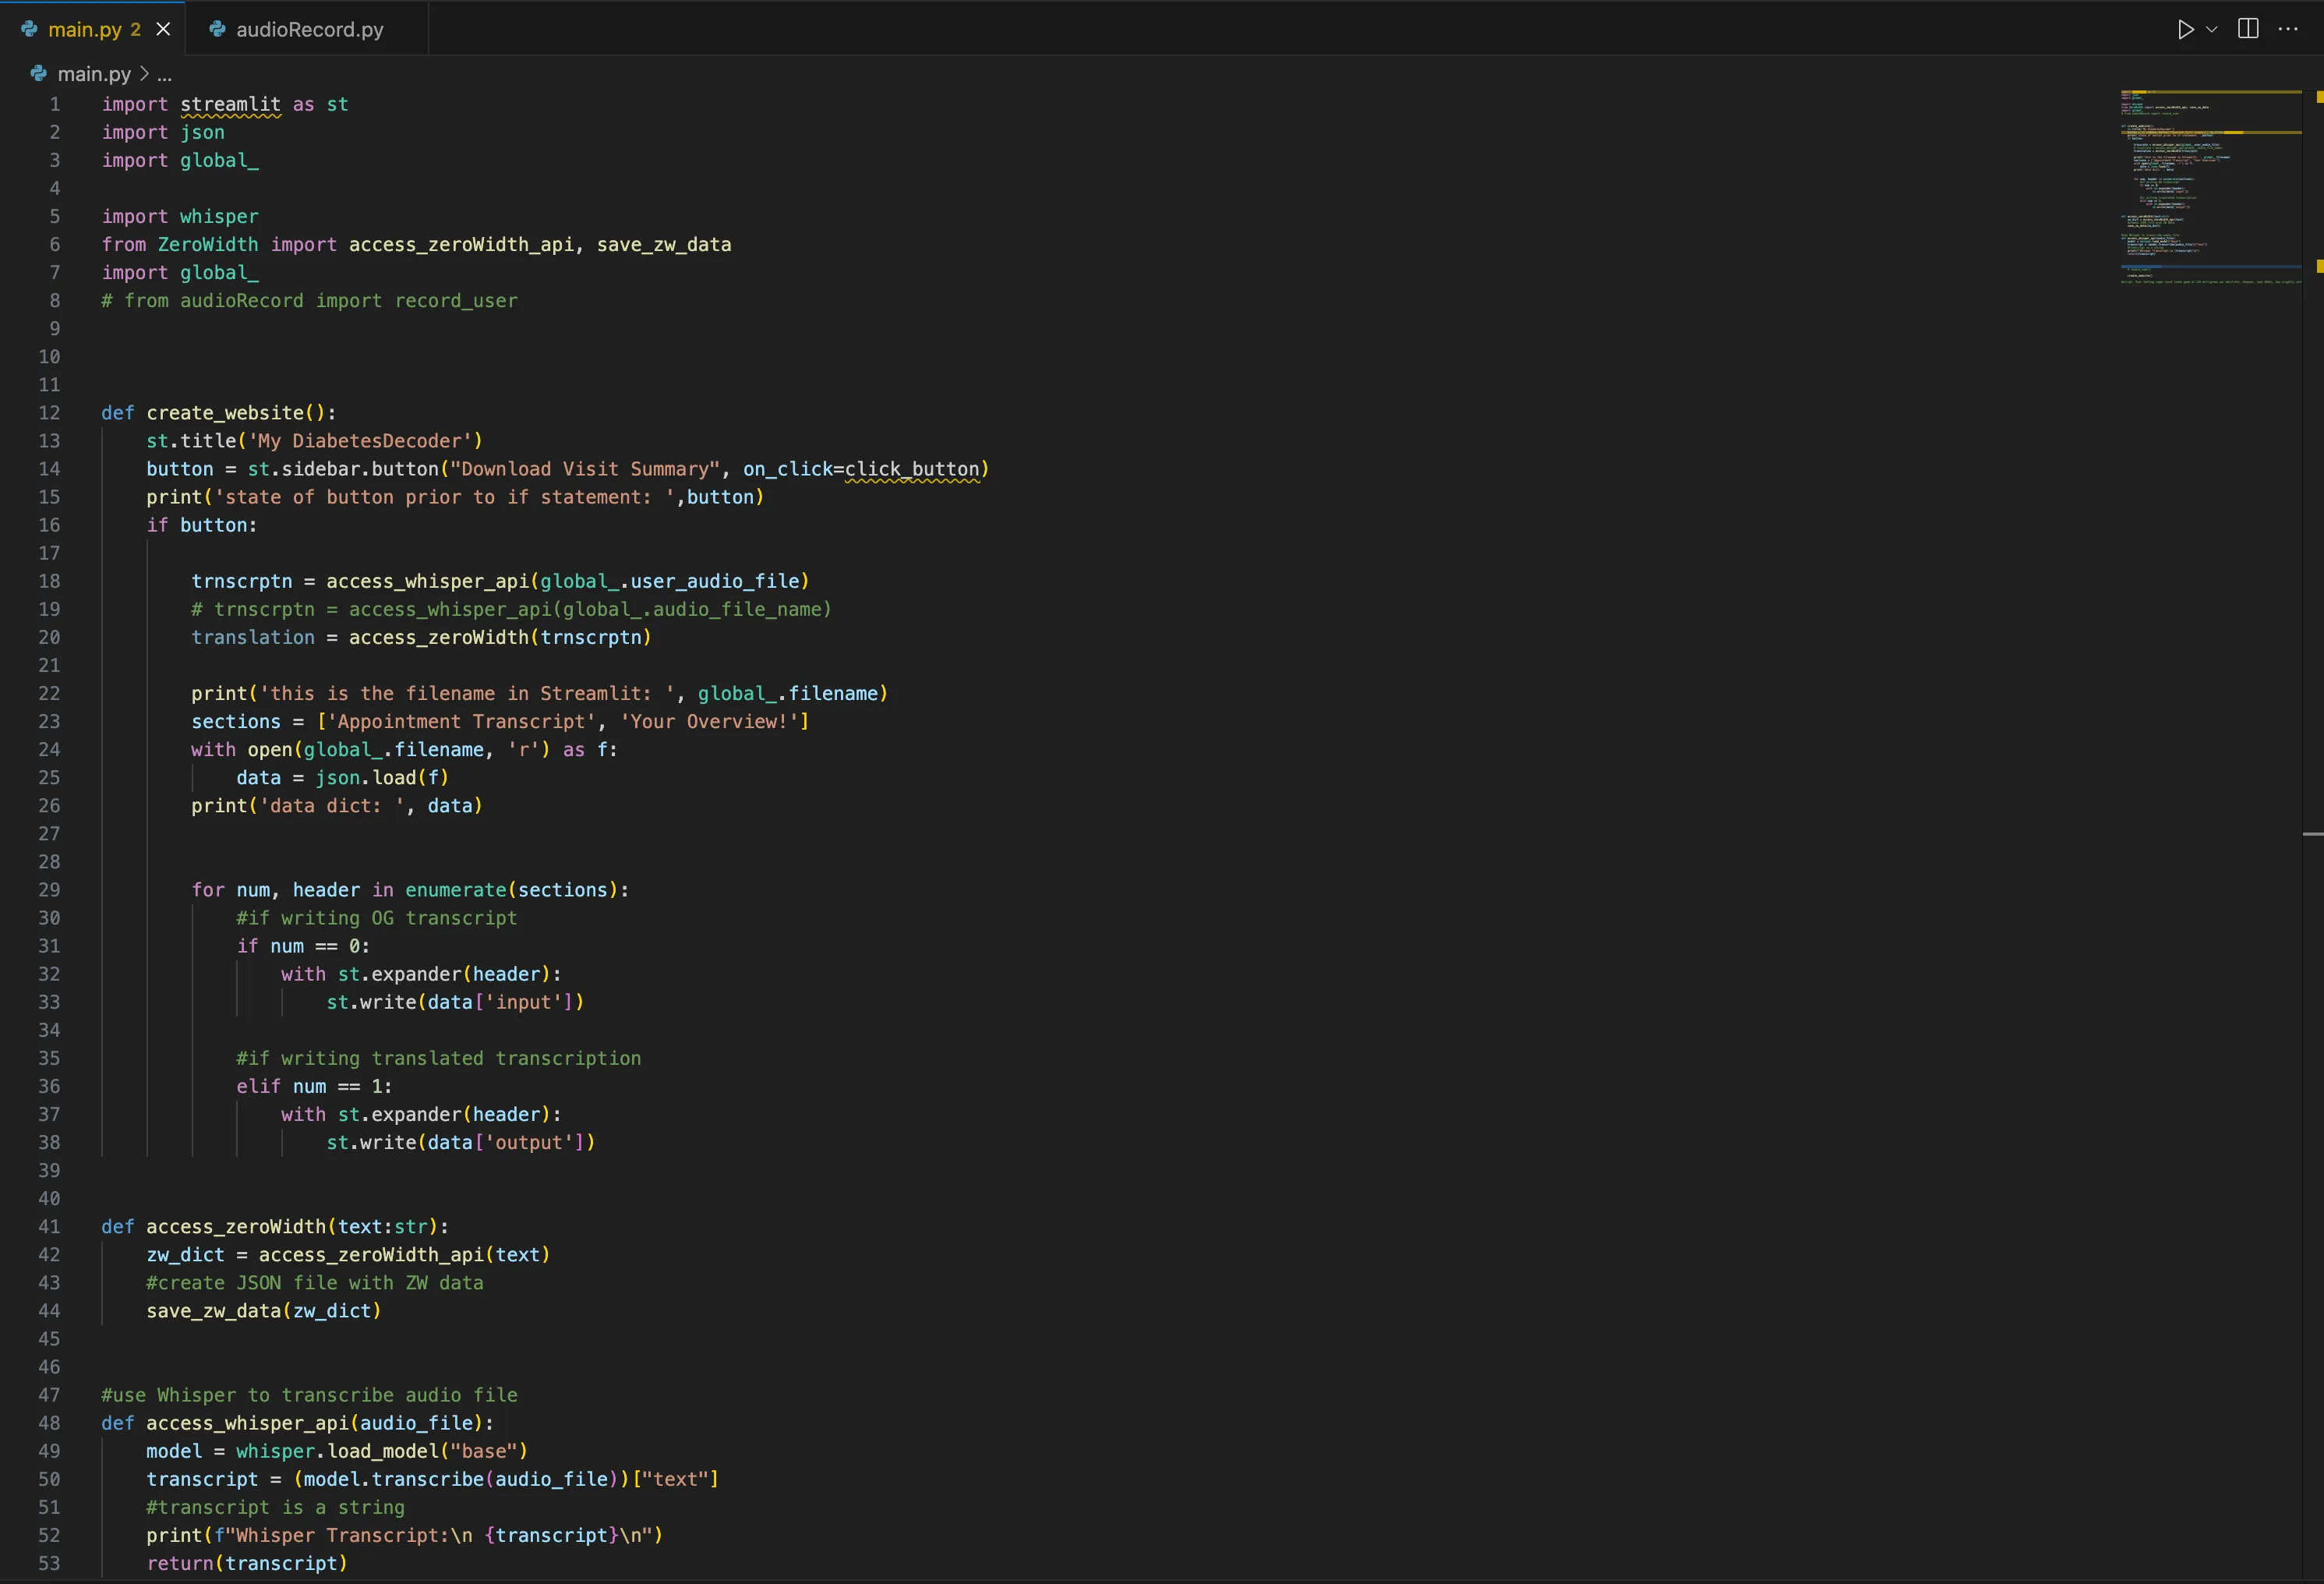
Task: Open the main.py breadcrumb file dropdown
Action: point(94,73)
